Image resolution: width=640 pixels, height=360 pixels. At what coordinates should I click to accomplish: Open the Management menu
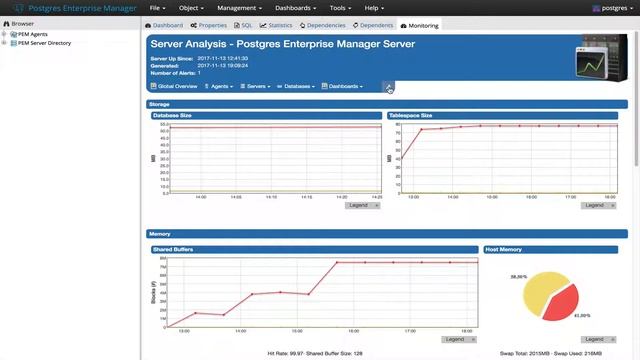pyautogui.click(x=239, y=8)
